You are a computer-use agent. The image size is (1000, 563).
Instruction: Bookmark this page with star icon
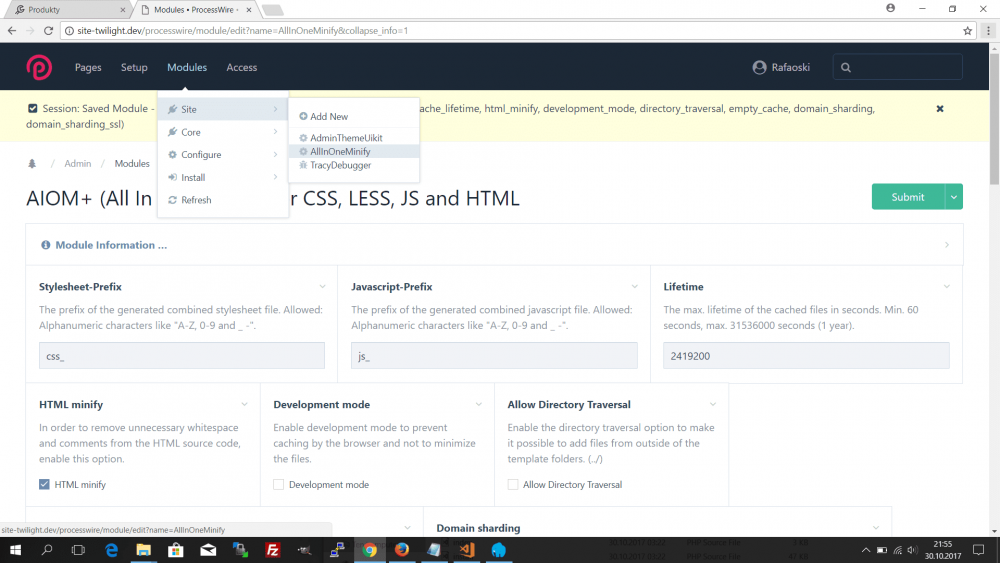coord(967,31)
